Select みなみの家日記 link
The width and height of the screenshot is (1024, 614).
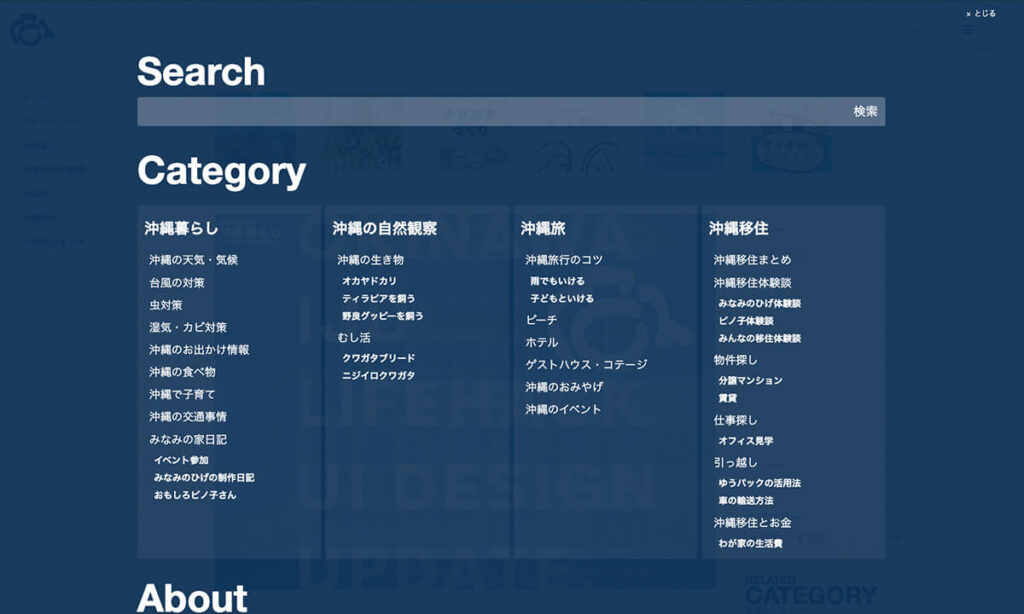pos(188,440)
